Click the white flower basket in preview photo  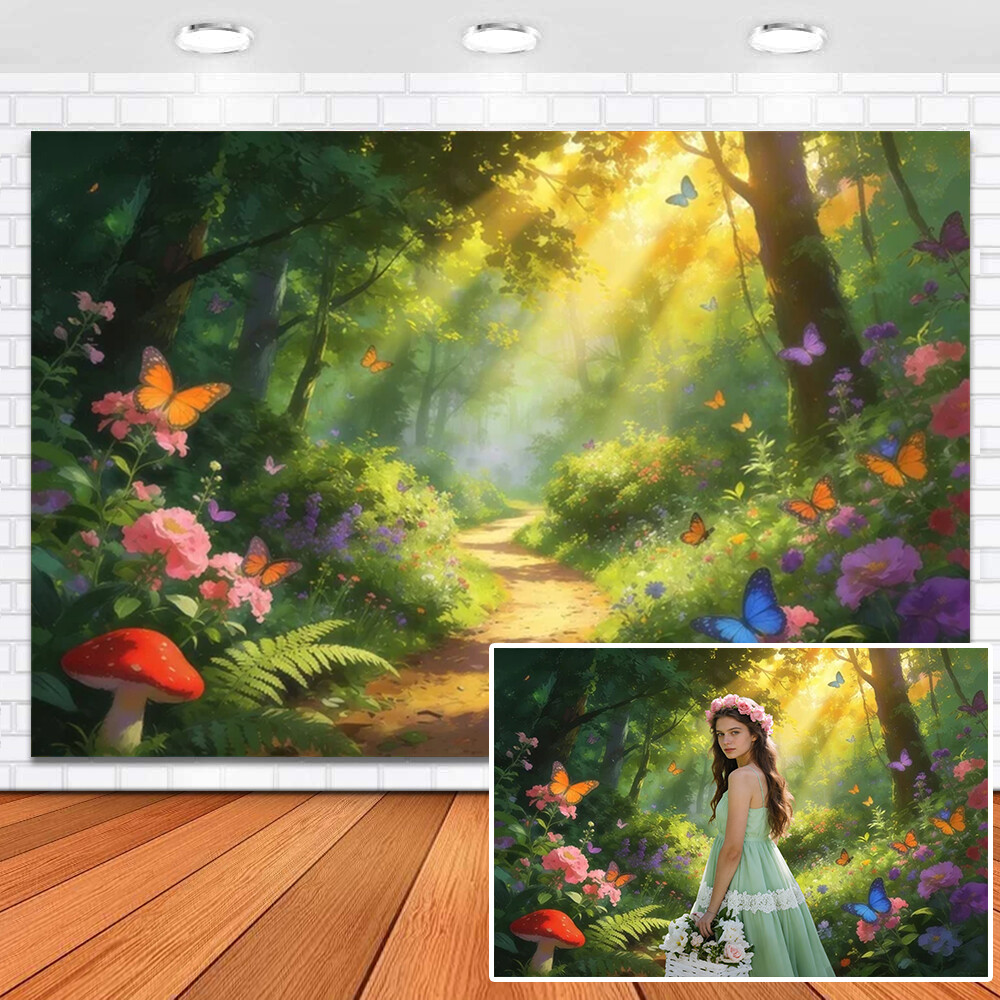[x=709, y=945]
